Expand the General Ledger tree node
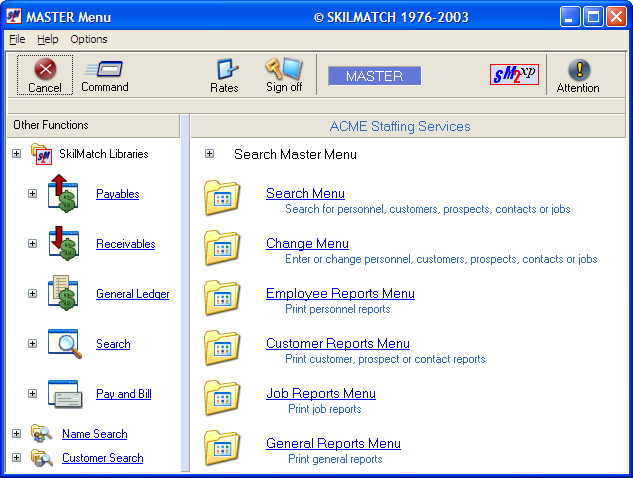 pos(32,294)
